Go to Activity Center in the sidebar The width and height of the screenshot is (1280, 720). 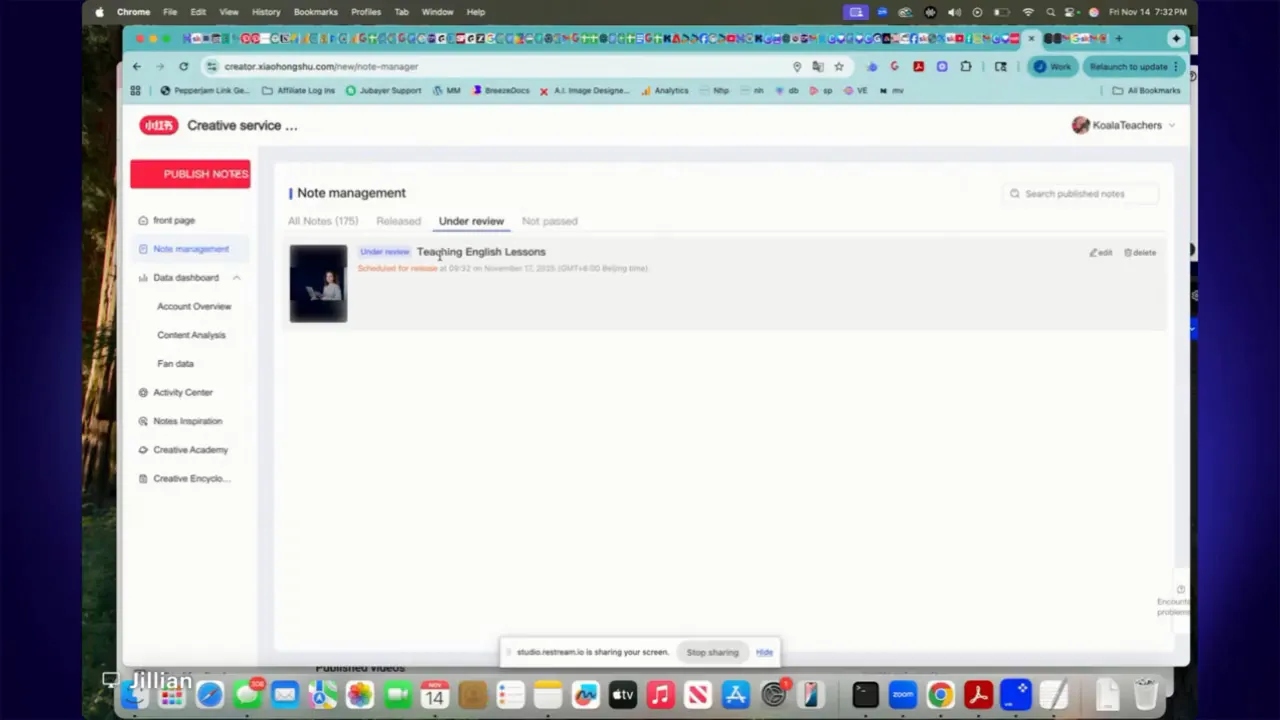pos(183,393)
